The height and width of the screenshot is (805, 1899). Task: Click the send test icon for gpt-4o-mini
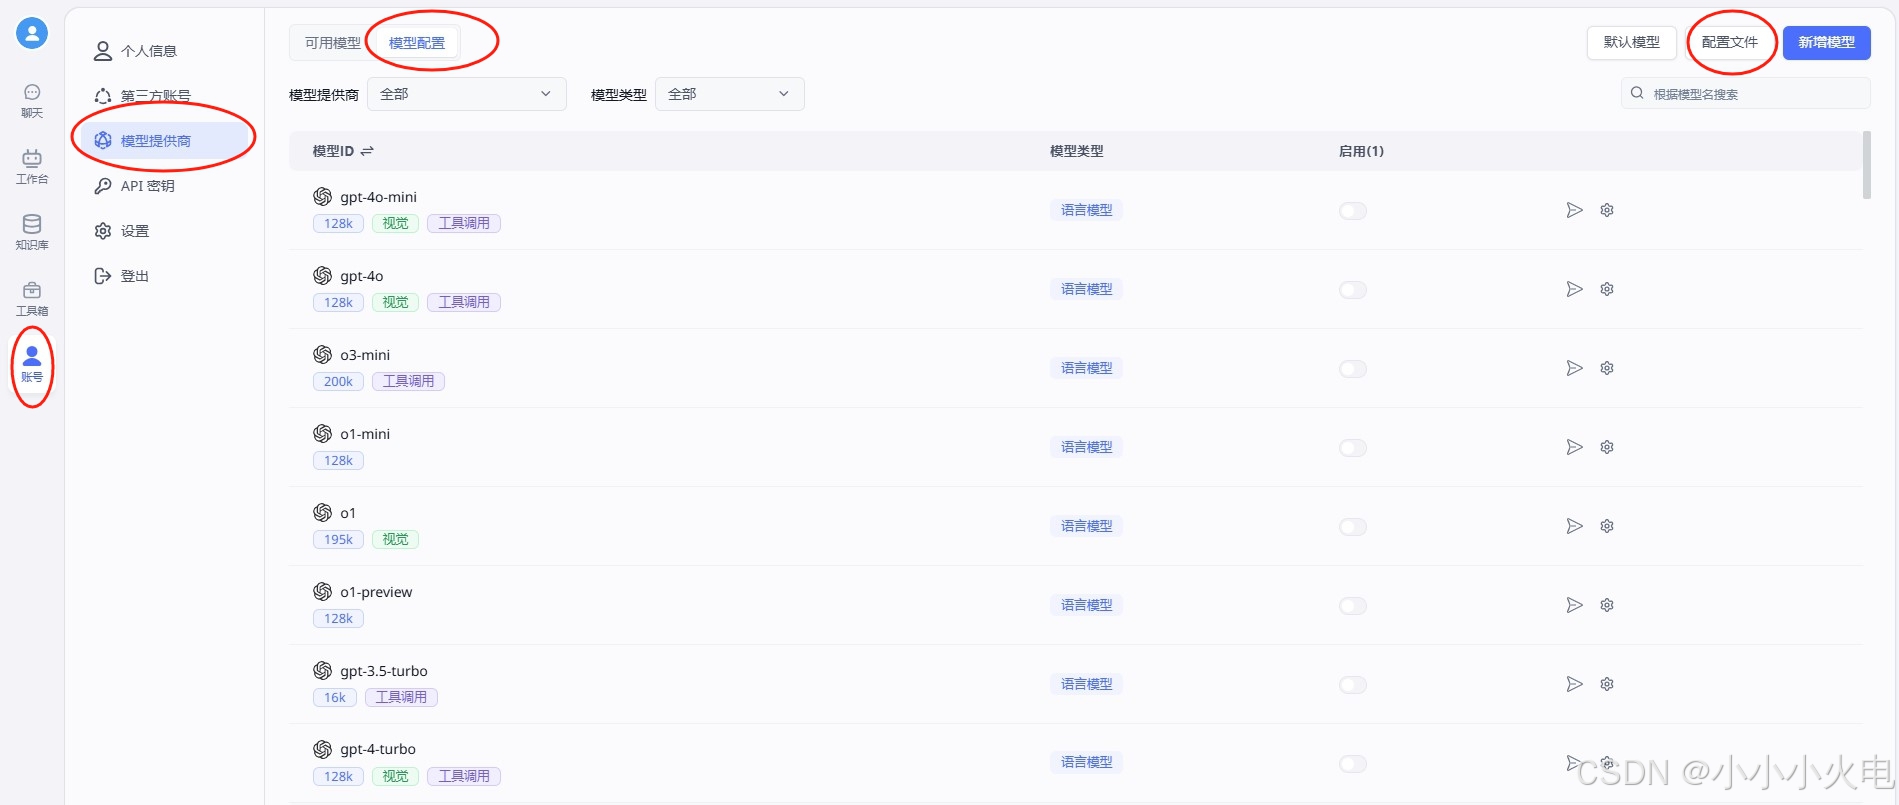click(1574, 210)
